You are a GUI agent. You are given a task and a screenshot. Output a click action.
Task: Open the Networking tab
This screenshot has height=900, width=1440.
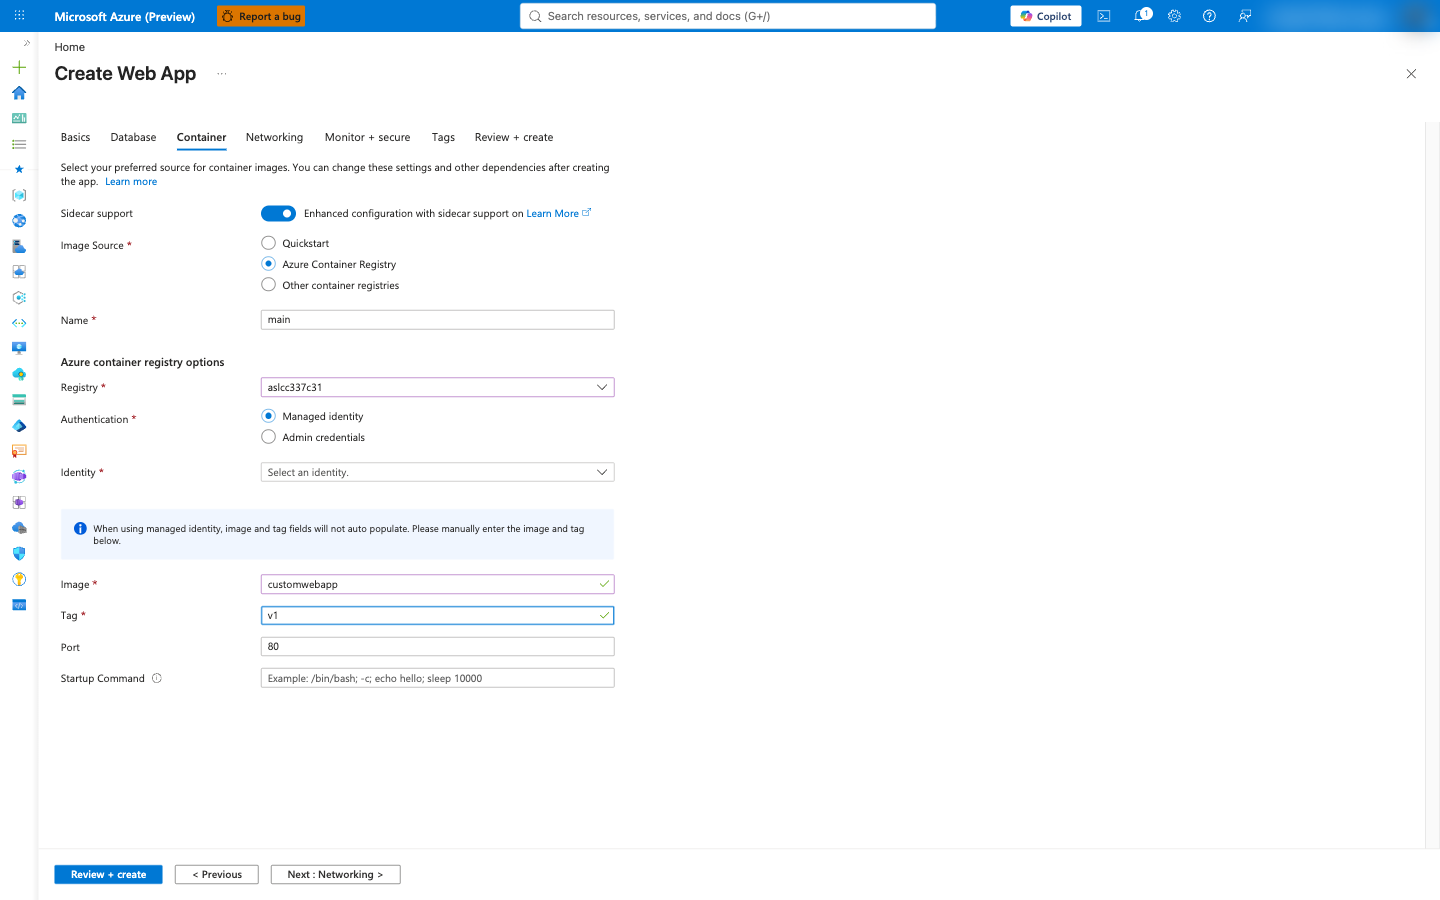tap(274, 137)
